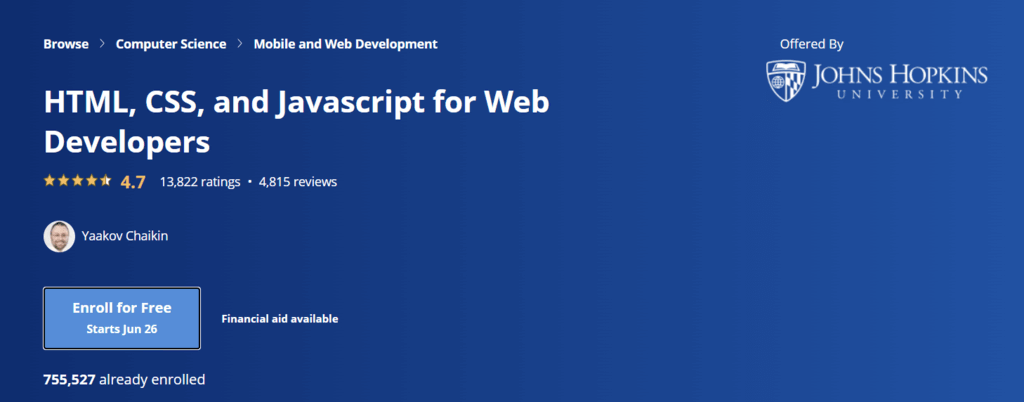The image size is (1024, 402).
Task: View the 4,815 reviews
Action: [x=297, y=182]
